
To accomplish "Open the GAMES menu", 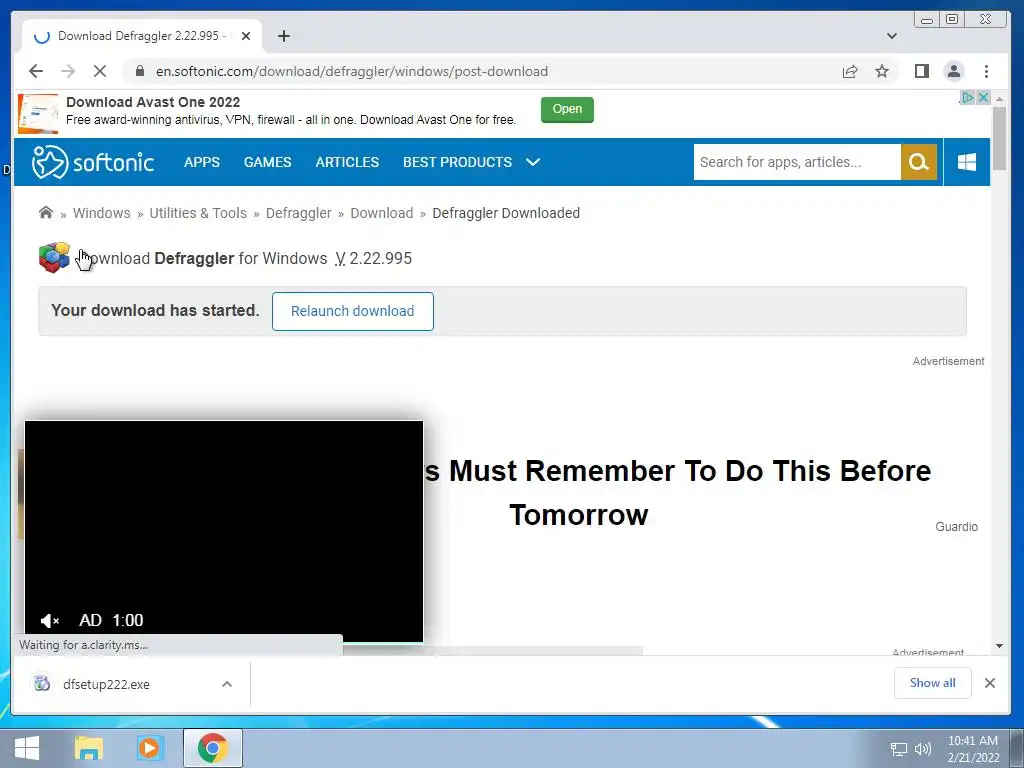I will tap(267, 162).
